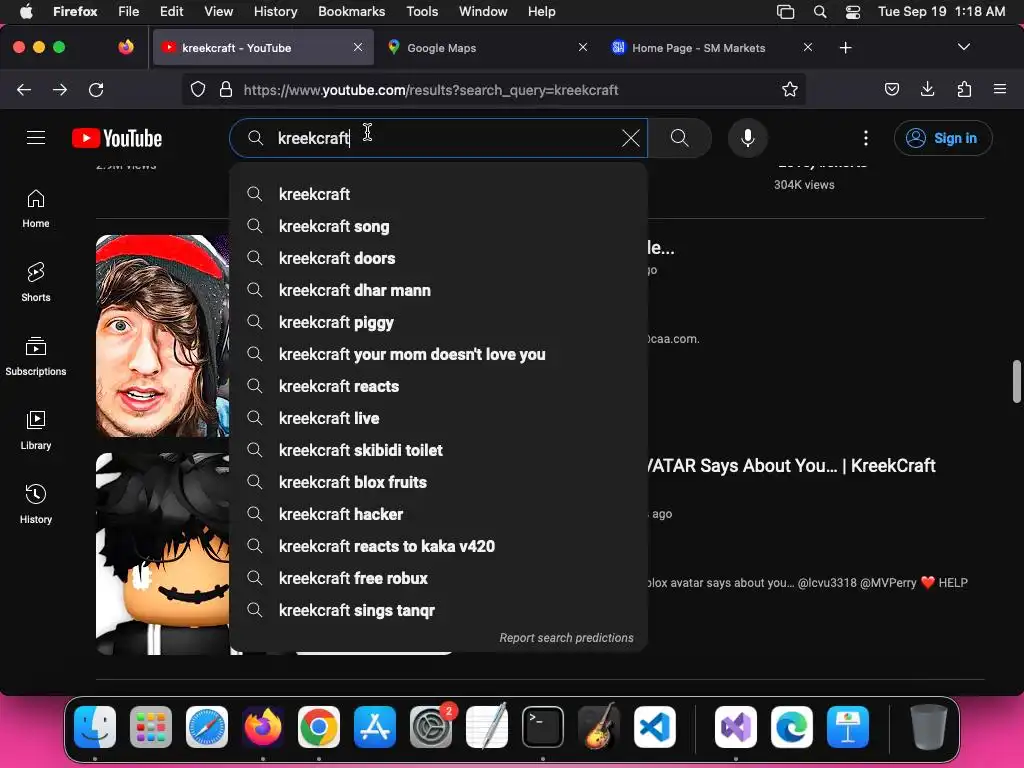Choose suggestion kreekcraft hacker

click(438, 514)
